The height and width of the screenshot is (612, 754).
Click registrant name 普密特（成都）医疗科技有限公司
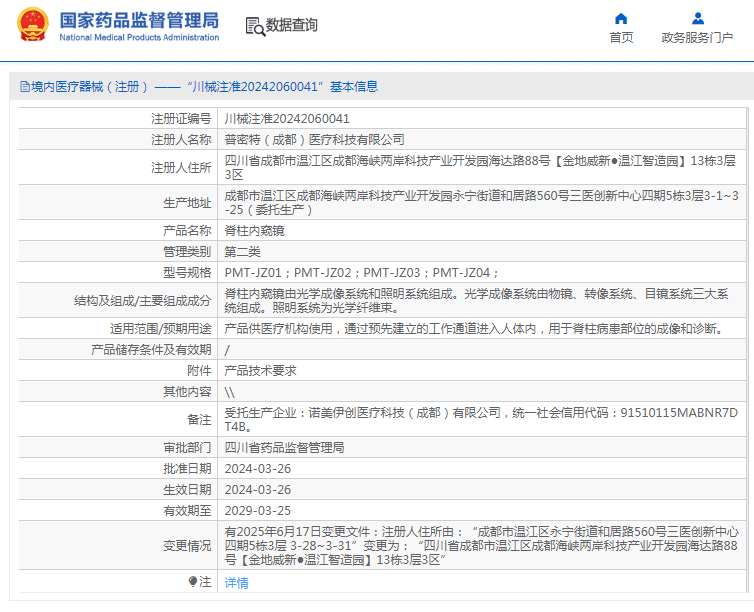tap(314, 139)
